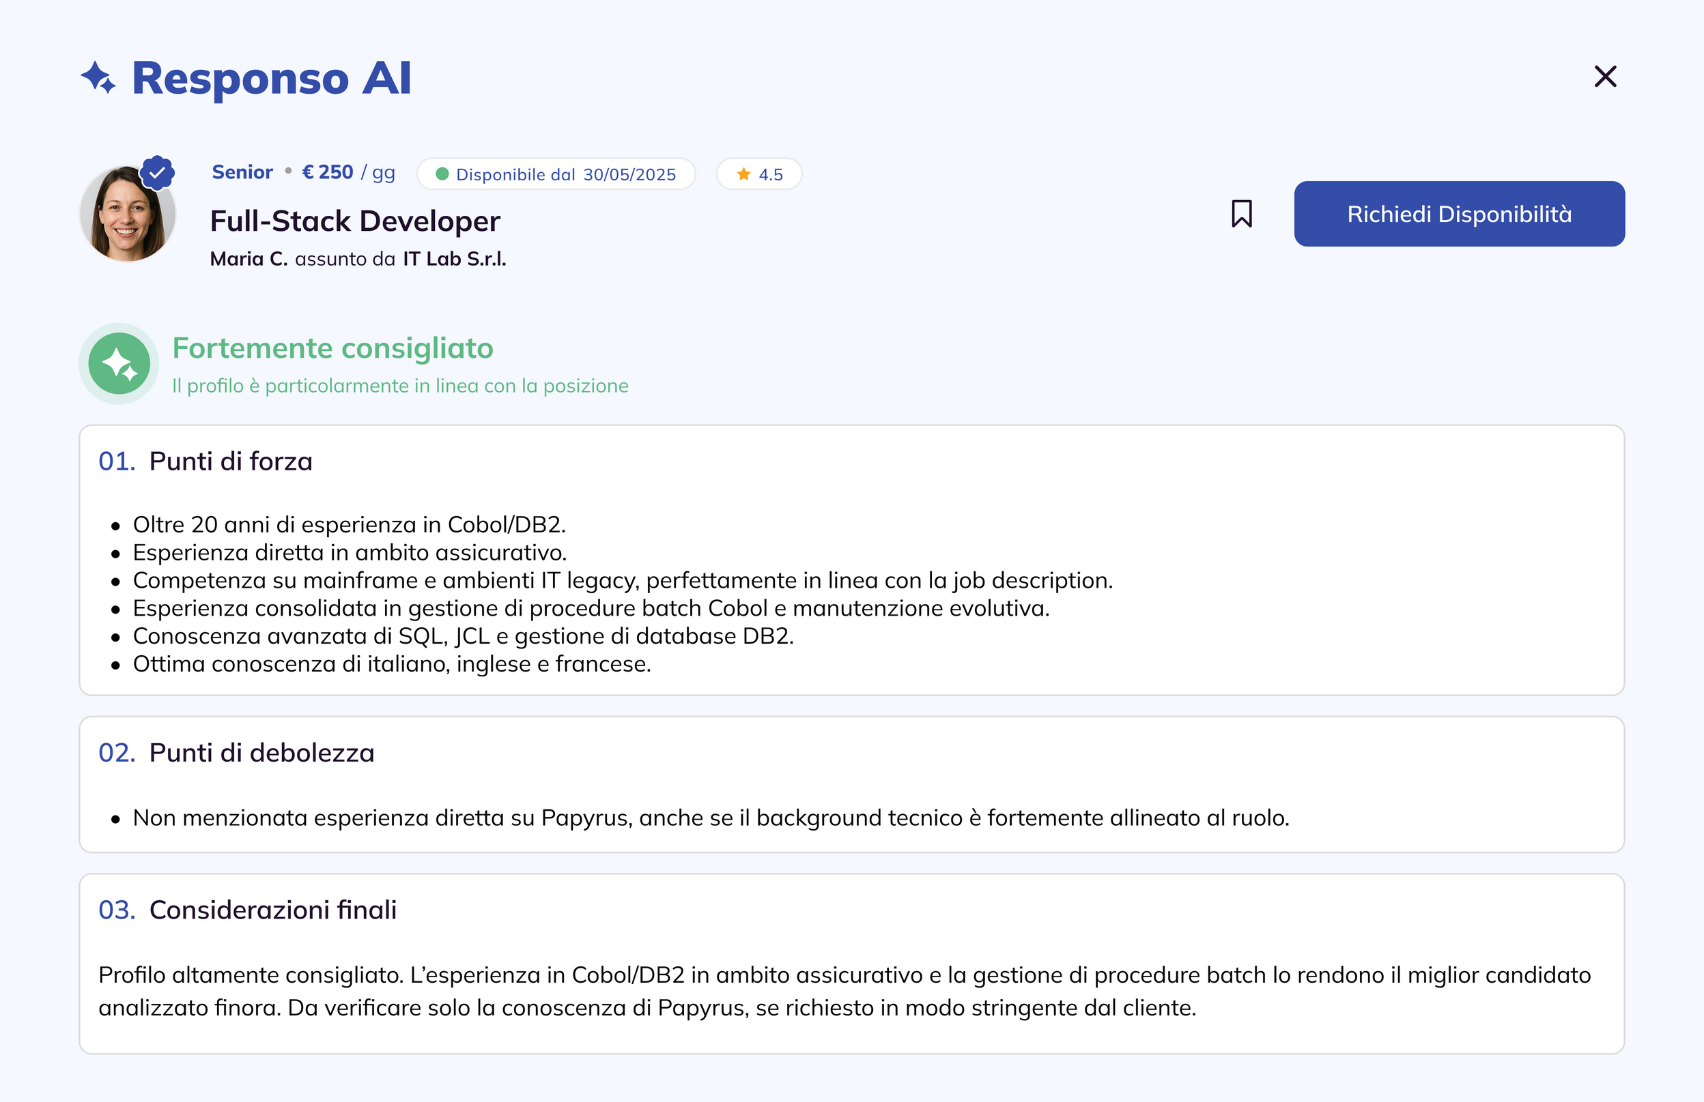The width and height of the screenshot is (1704, 1102).
Task: Click the € 250 / gg daily rate display
Action: click(x=346, y=171)
